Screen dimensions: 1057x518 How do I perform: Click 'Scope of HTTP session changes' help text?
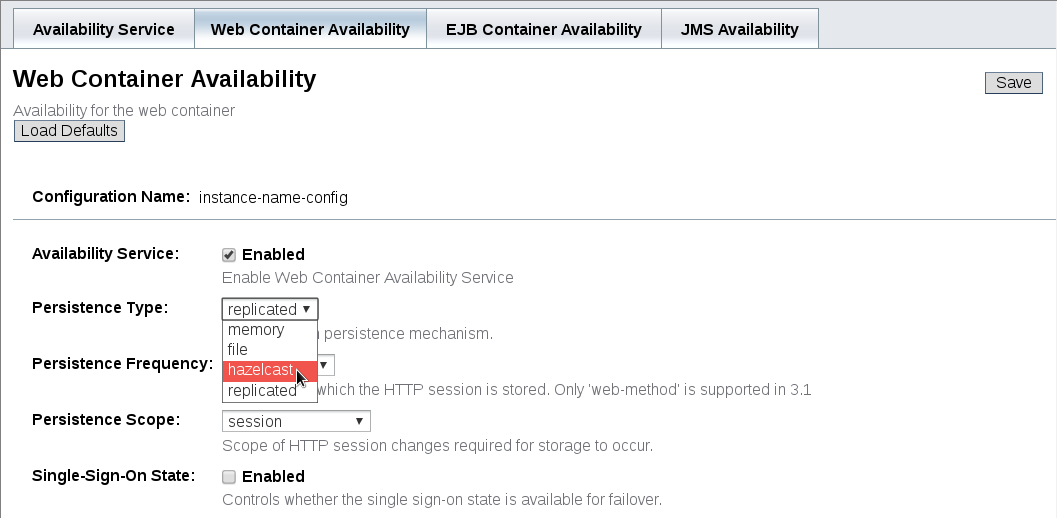click(437, 446)
